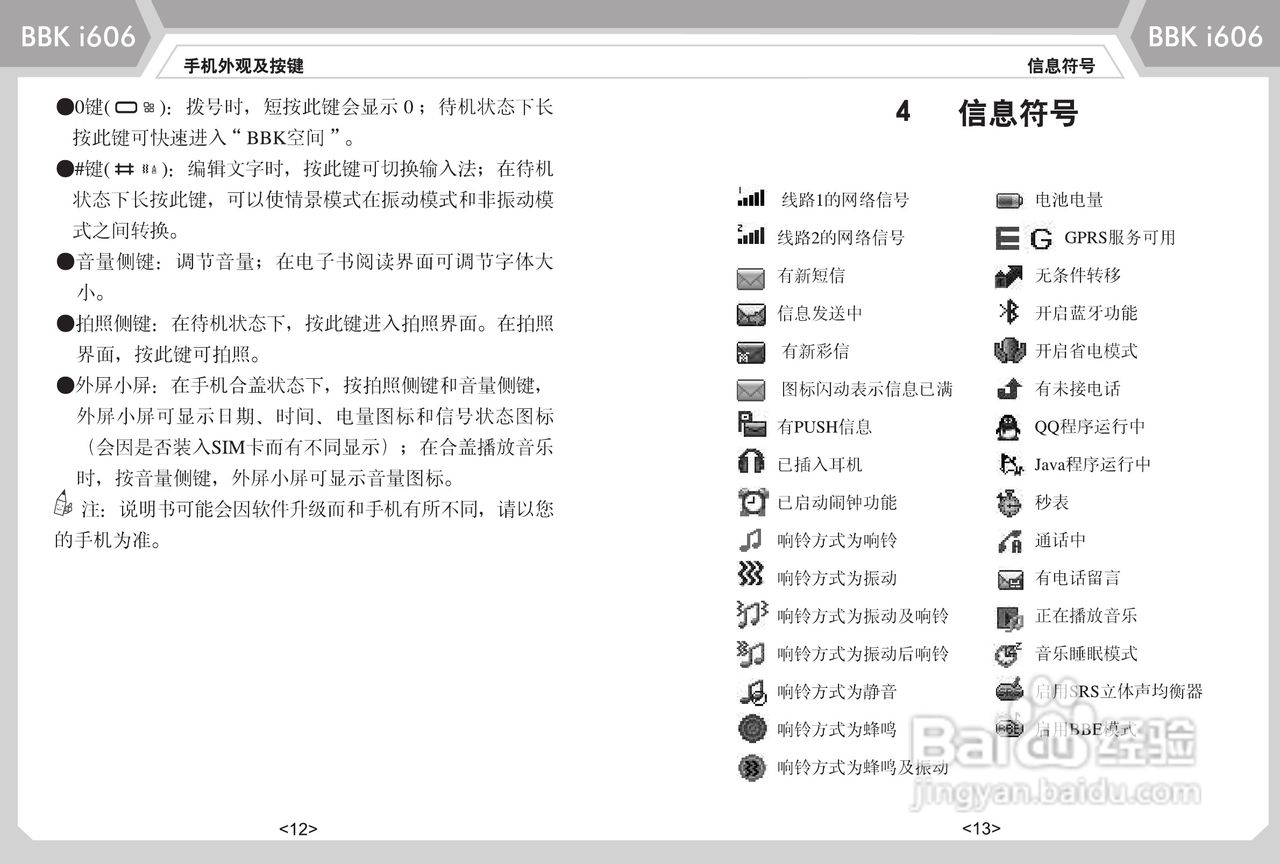The height and width of the screenshot is (864, 1280).
Task: Click the battery level icon (电池电量)
Action: pyautogui.click(x=1009, y=201)
